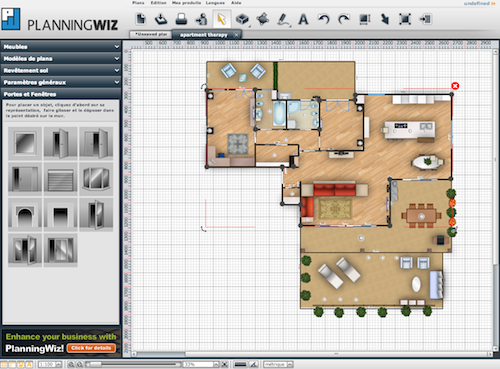Select the text A tool
This screenshot has height=369, width=500.
pyautogui.click(x=303, y=19)
